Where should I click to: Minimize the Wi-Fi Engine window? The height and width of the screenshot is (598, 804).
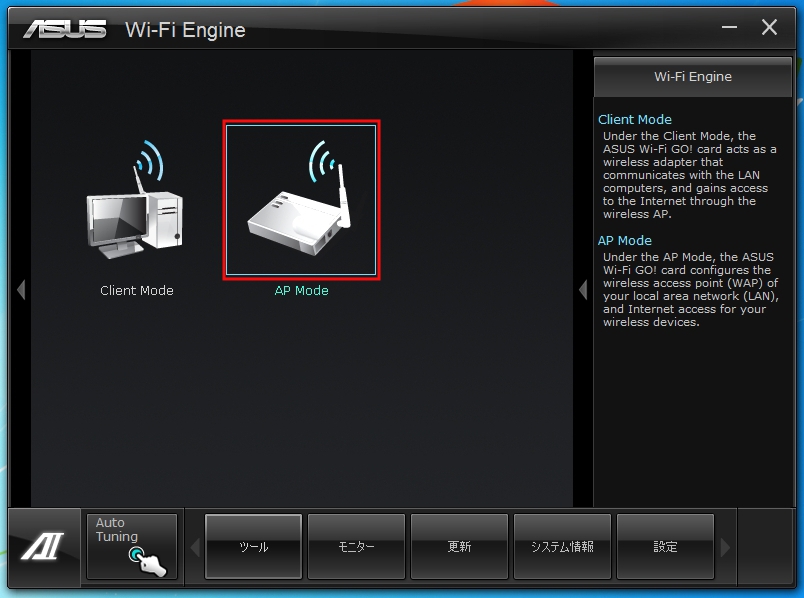pyautogui.click(x=729, y=27)
